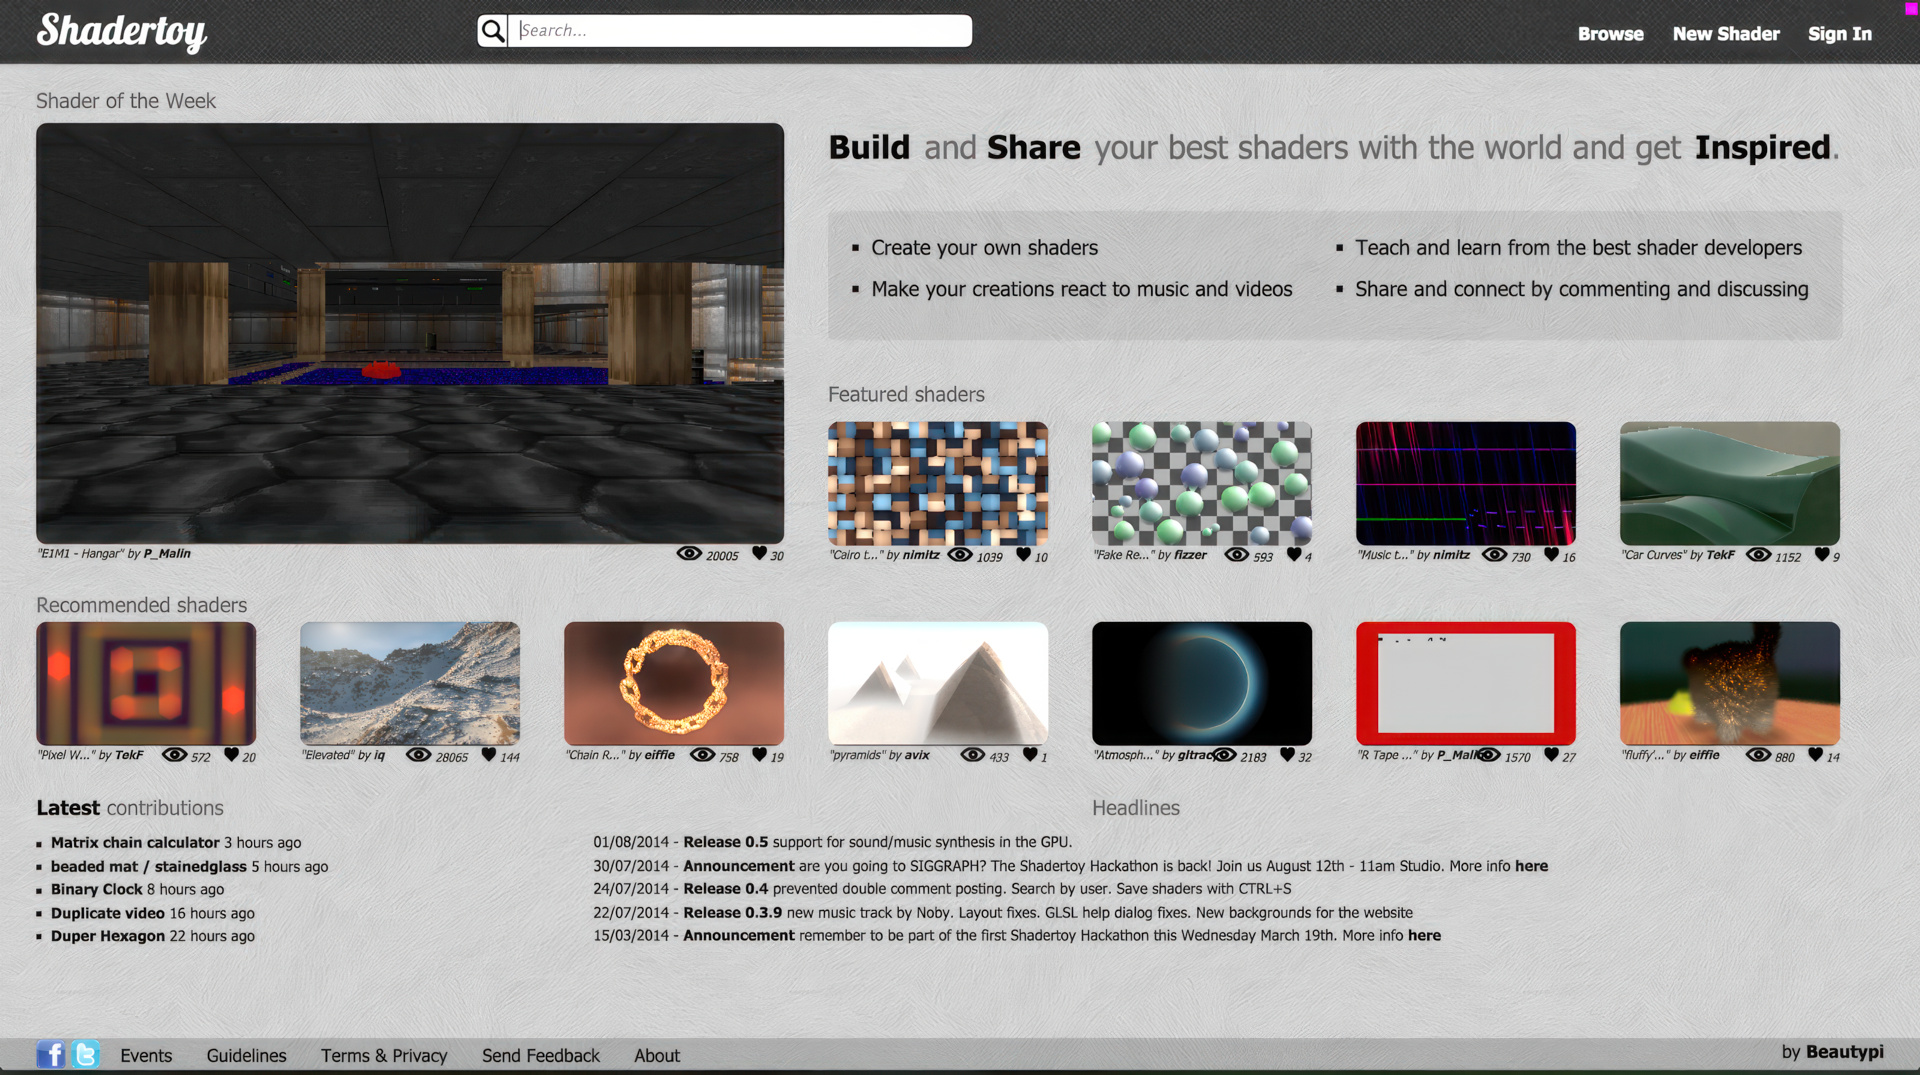Open the Chain R... golden ring thumbnail
The image size is (1920, 1075).
click(673, 683)
